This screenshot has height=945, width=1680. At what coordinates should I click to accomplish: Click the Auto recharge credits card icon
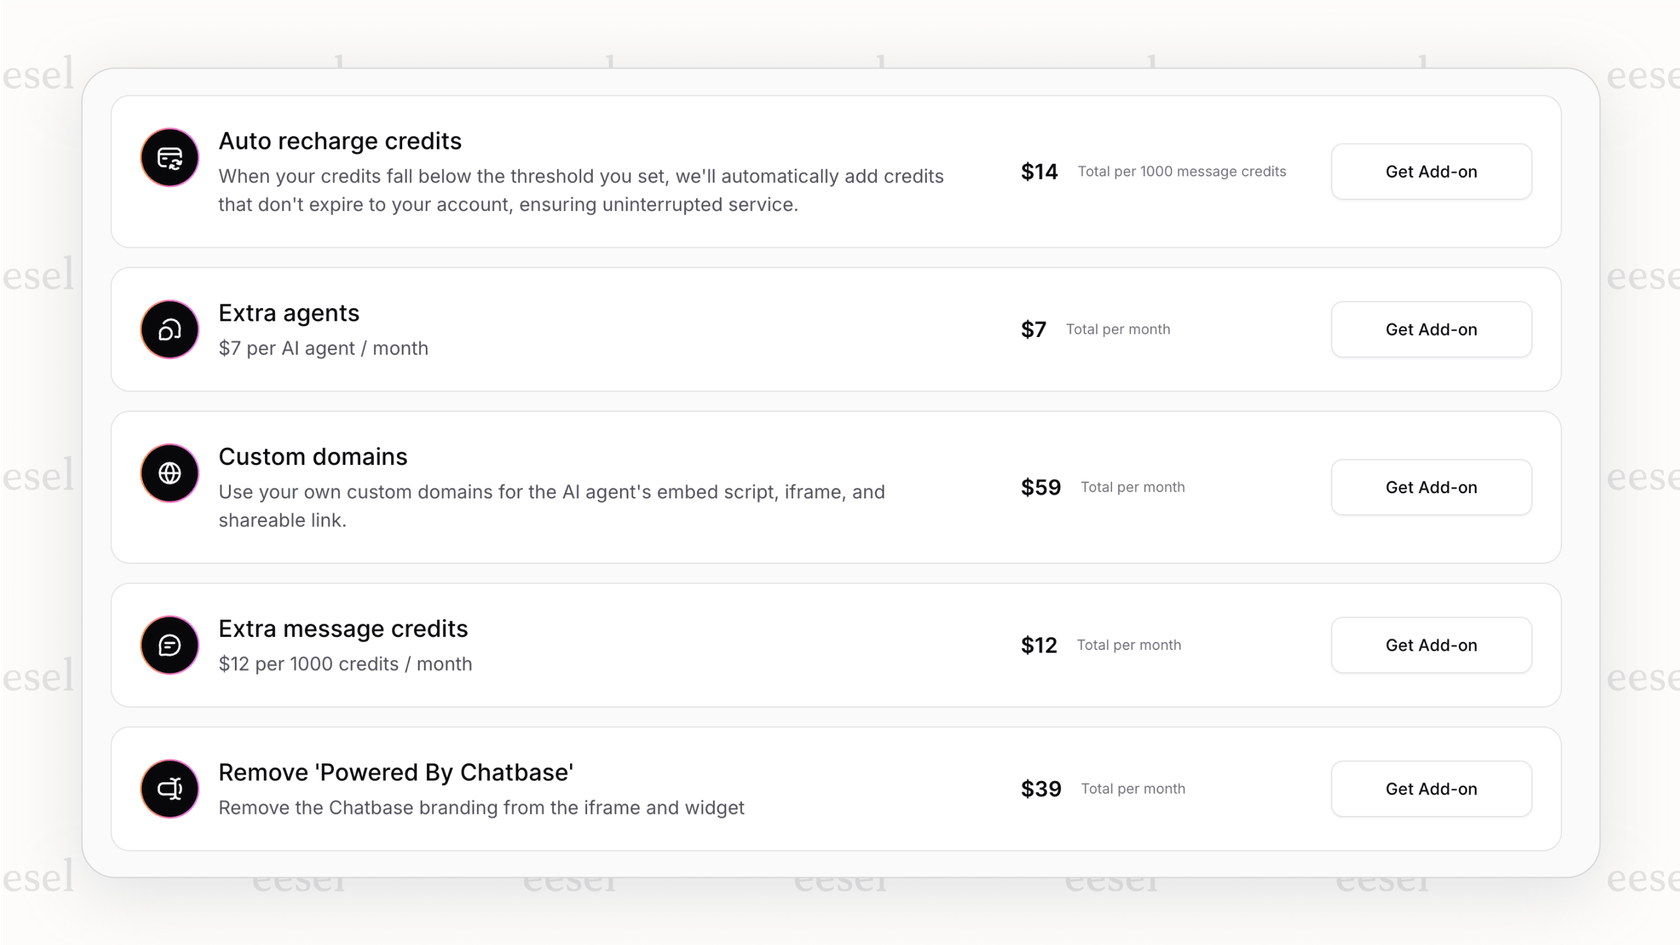point(169,157)
